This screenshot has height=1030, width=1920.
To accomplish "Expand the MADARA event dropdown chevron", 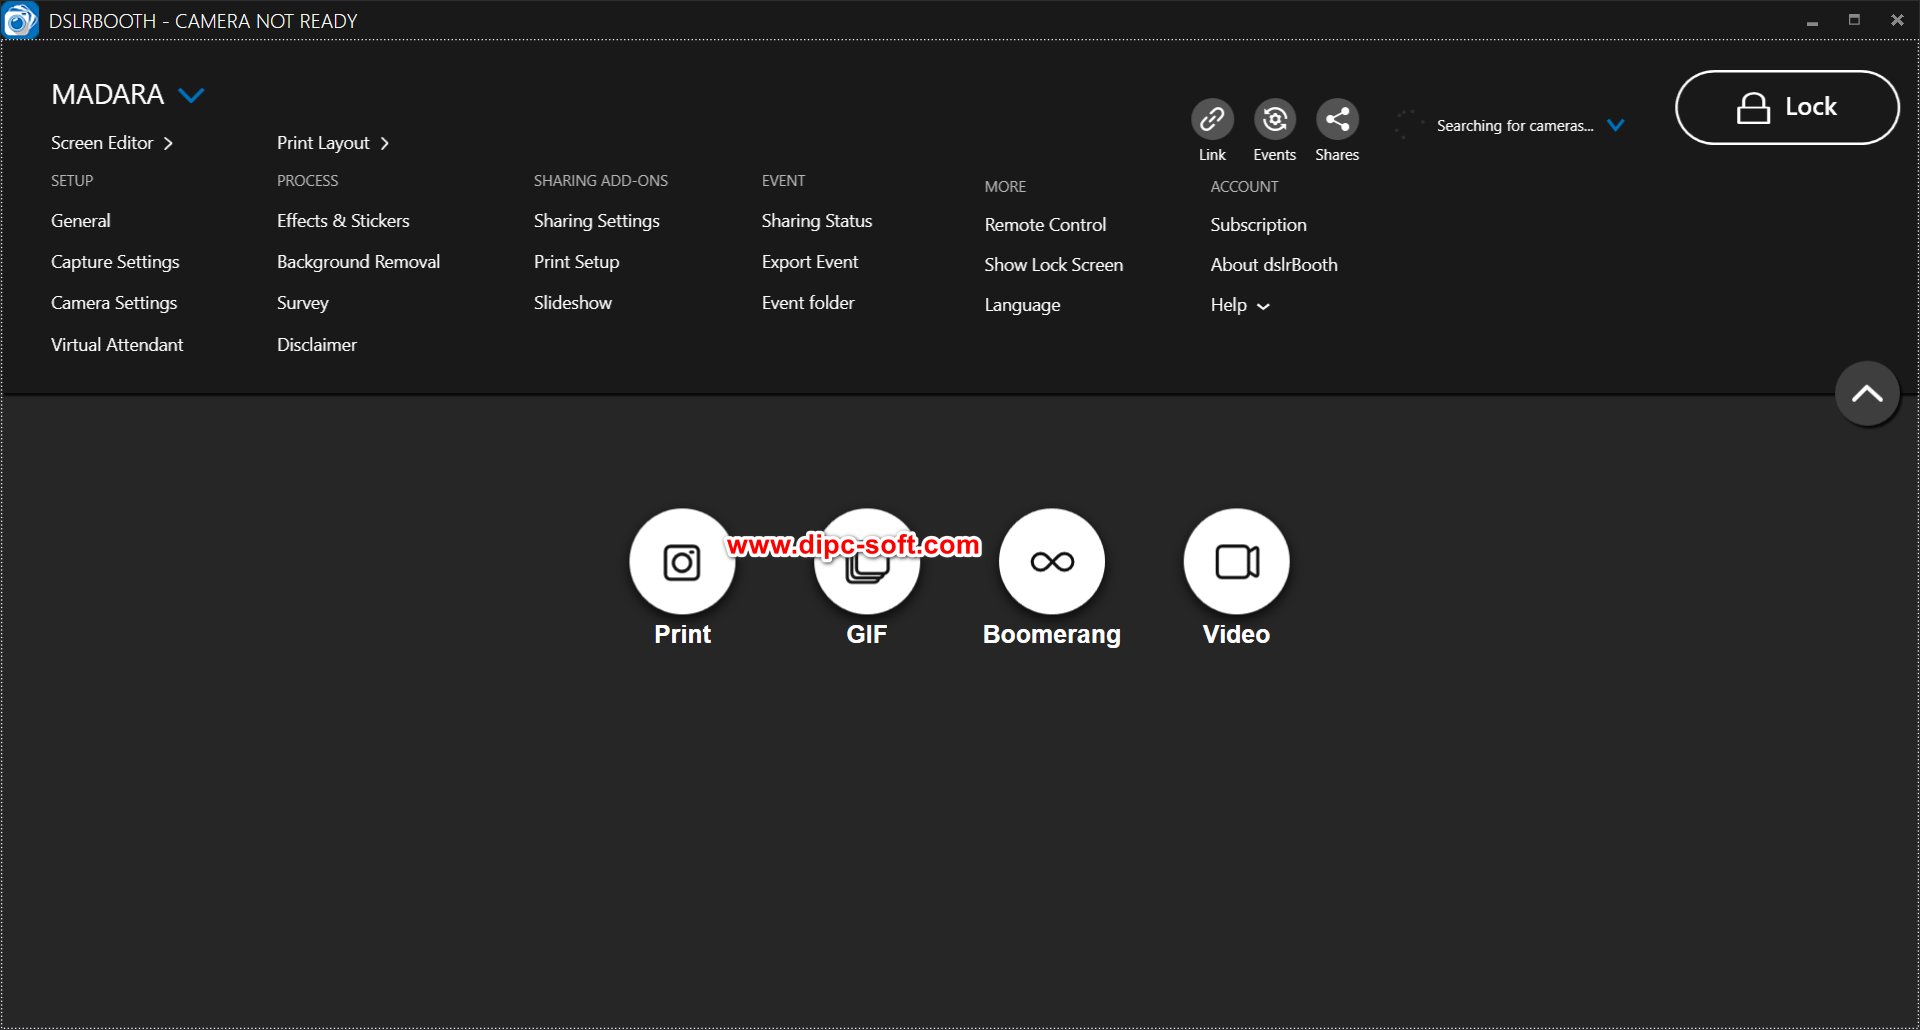I will pyautogui.click(x=191, y=95).
